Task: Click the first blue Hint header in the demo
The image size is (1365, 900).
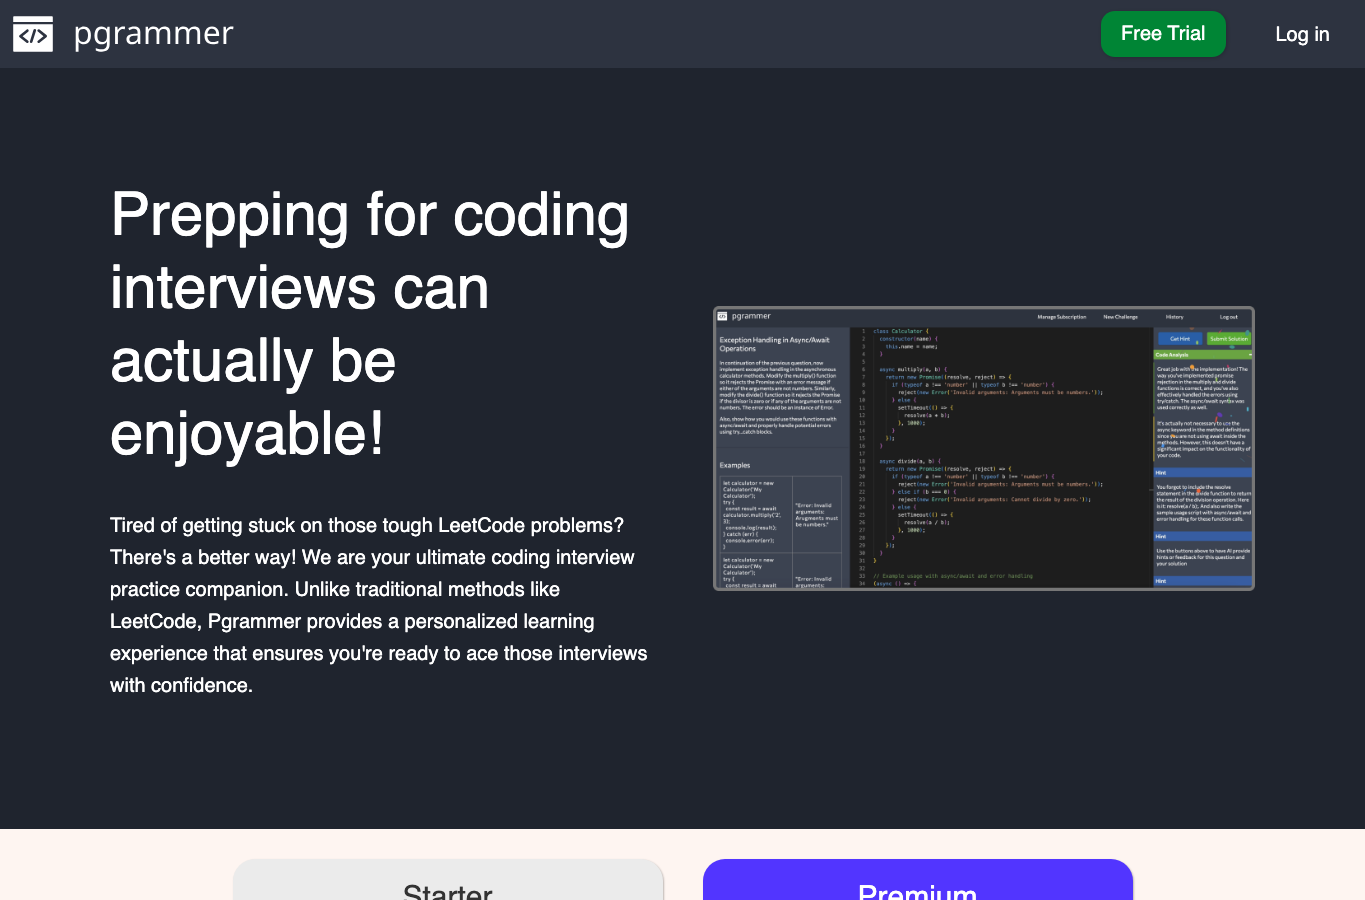Action: point(1203,473)
